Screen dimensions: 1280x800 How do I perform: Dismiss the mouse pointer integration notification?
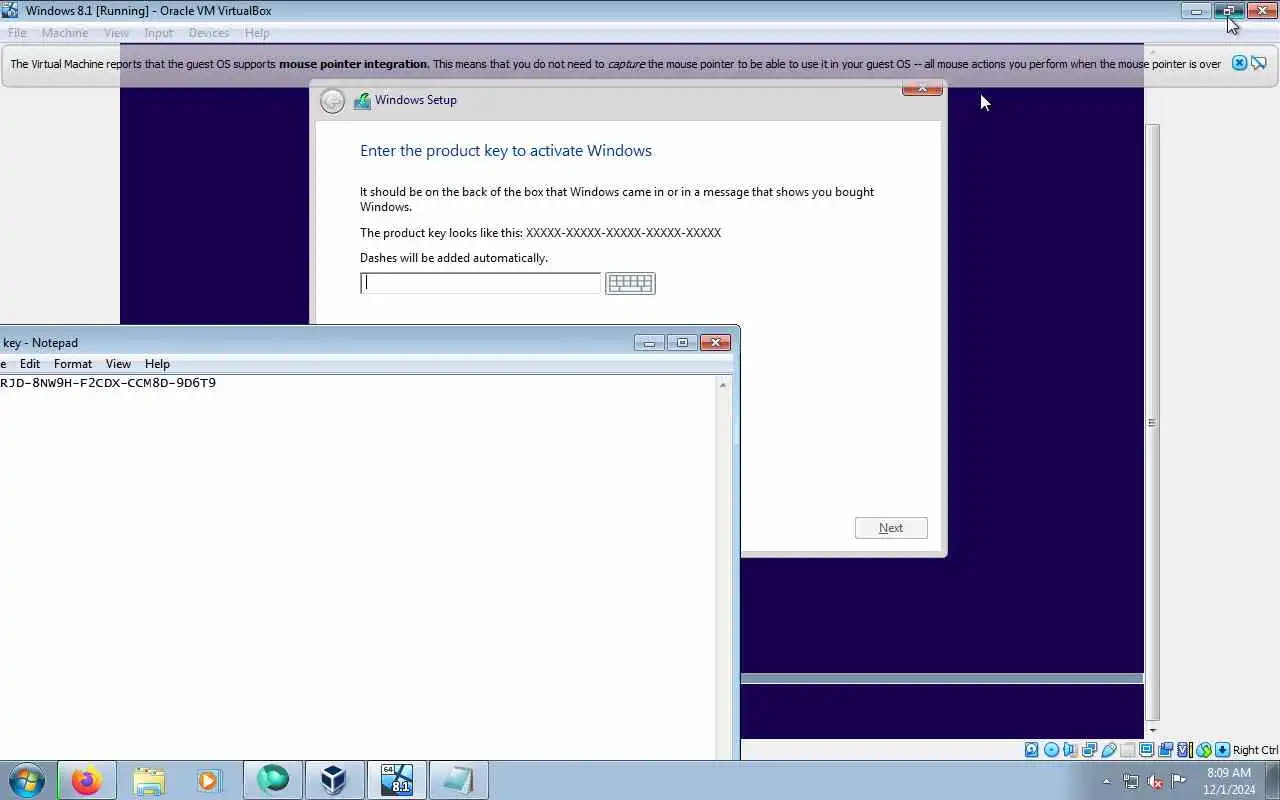[x=1239, y=63]
